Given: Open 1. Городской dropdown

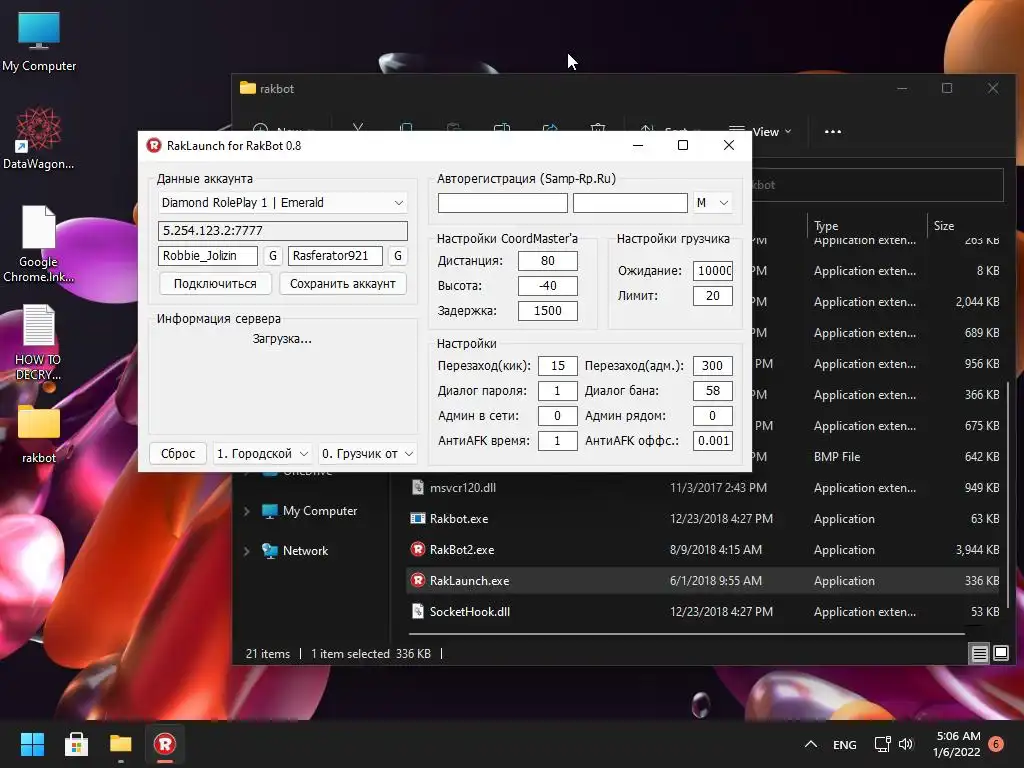Looking at the screenshot, I should pyautogui.click(x=262, y=453).
